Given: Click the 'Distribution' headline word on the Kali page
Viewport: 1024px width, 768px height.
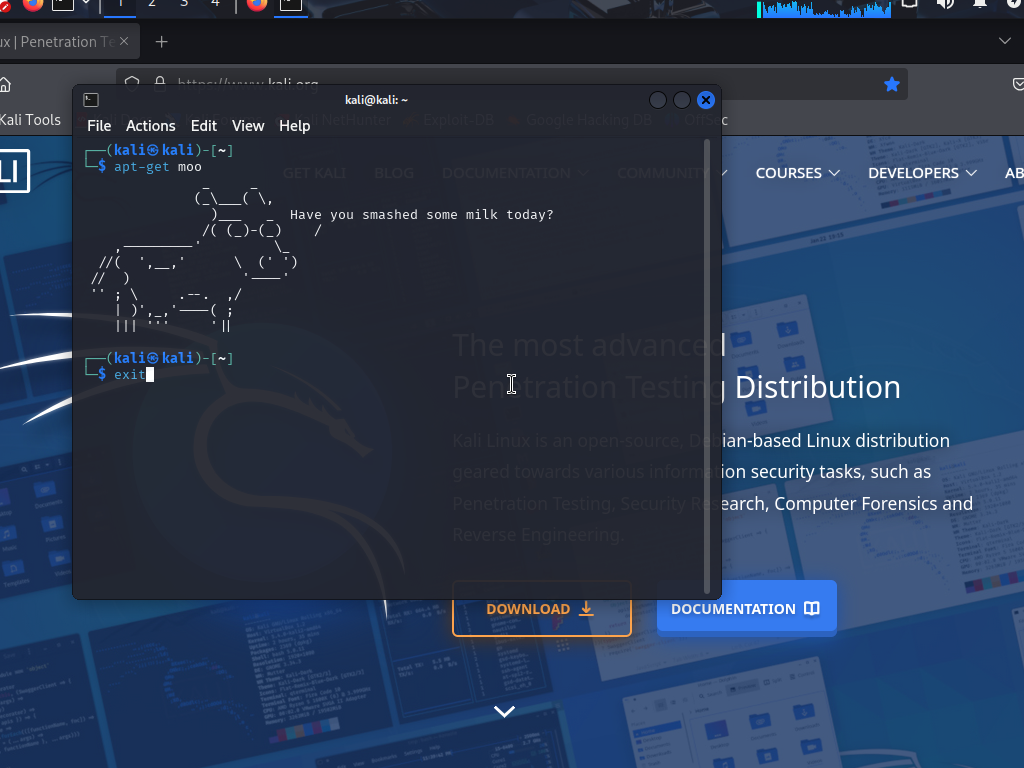Looking at the screenshot, I should pyautogui.click(x=818, y=387).
